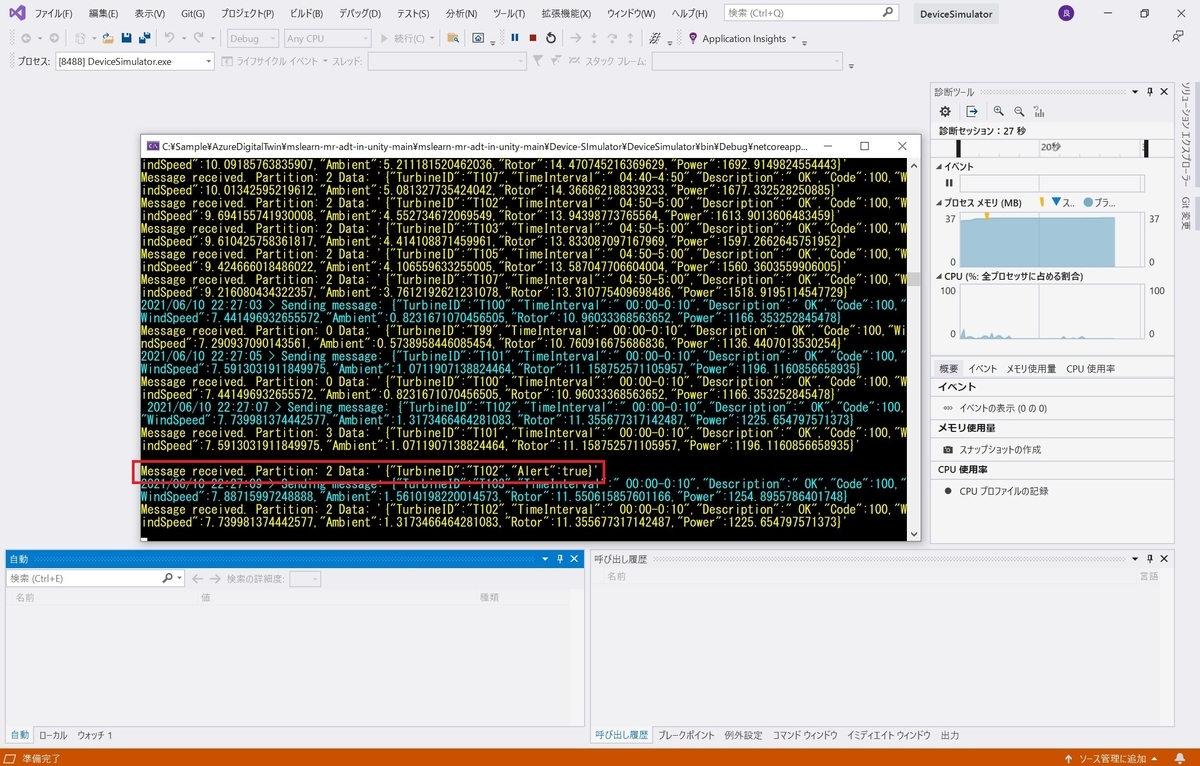Switch to the Memory Usage (メモリ使用量) tab
This screenshot has width=1200, height=766.
(1030, 368)
